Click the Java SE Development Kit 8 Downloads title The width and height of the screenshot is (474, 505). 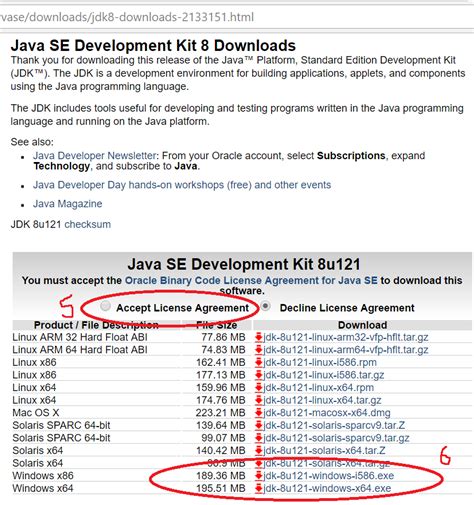click(x=153, y=46)
